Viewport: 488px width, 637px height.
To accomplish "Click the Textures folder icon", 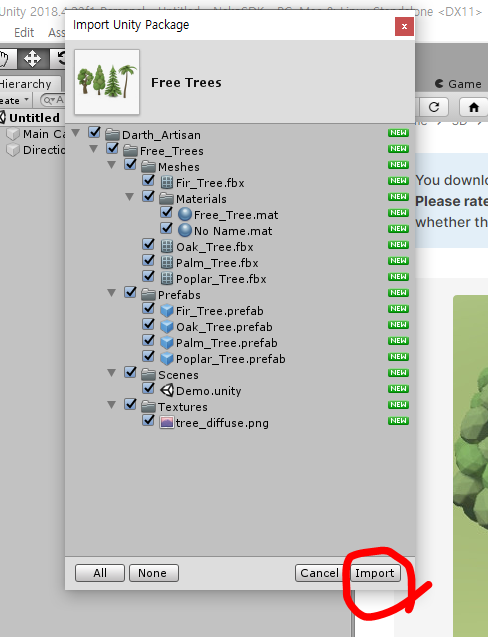I will [148, 407].
